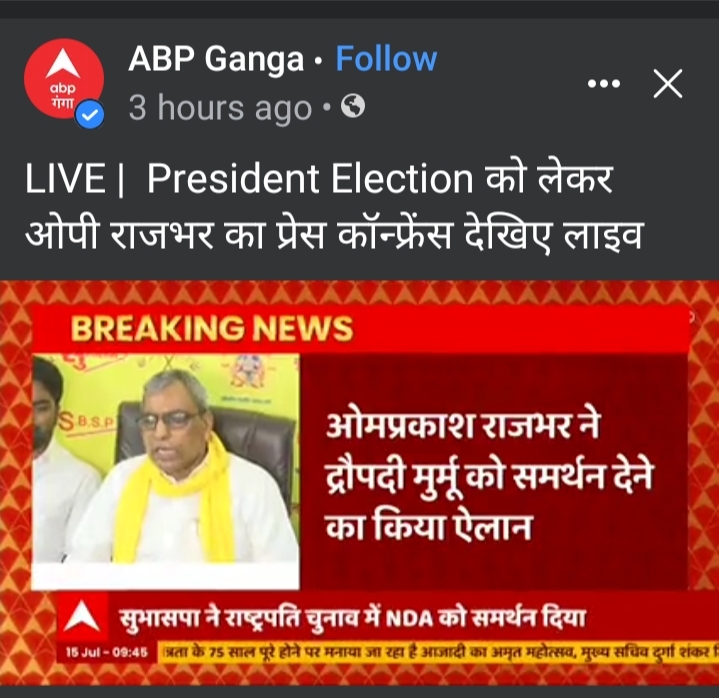Image resolution: width=719 pixels, height=698 pixels.
Task: Click the yellow scrolling news ticker
Action: point(438,652)
